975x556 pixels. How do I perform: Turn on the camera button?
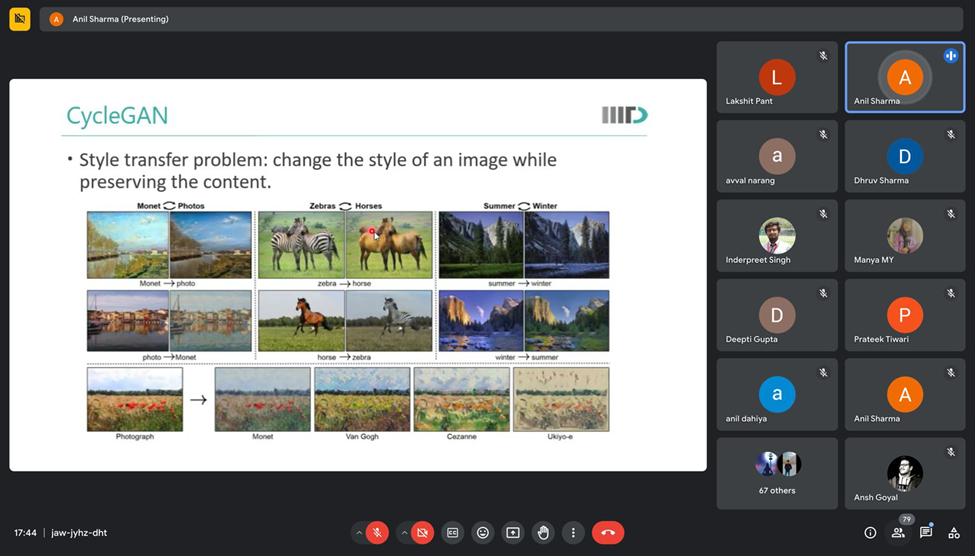pos(422,533)
